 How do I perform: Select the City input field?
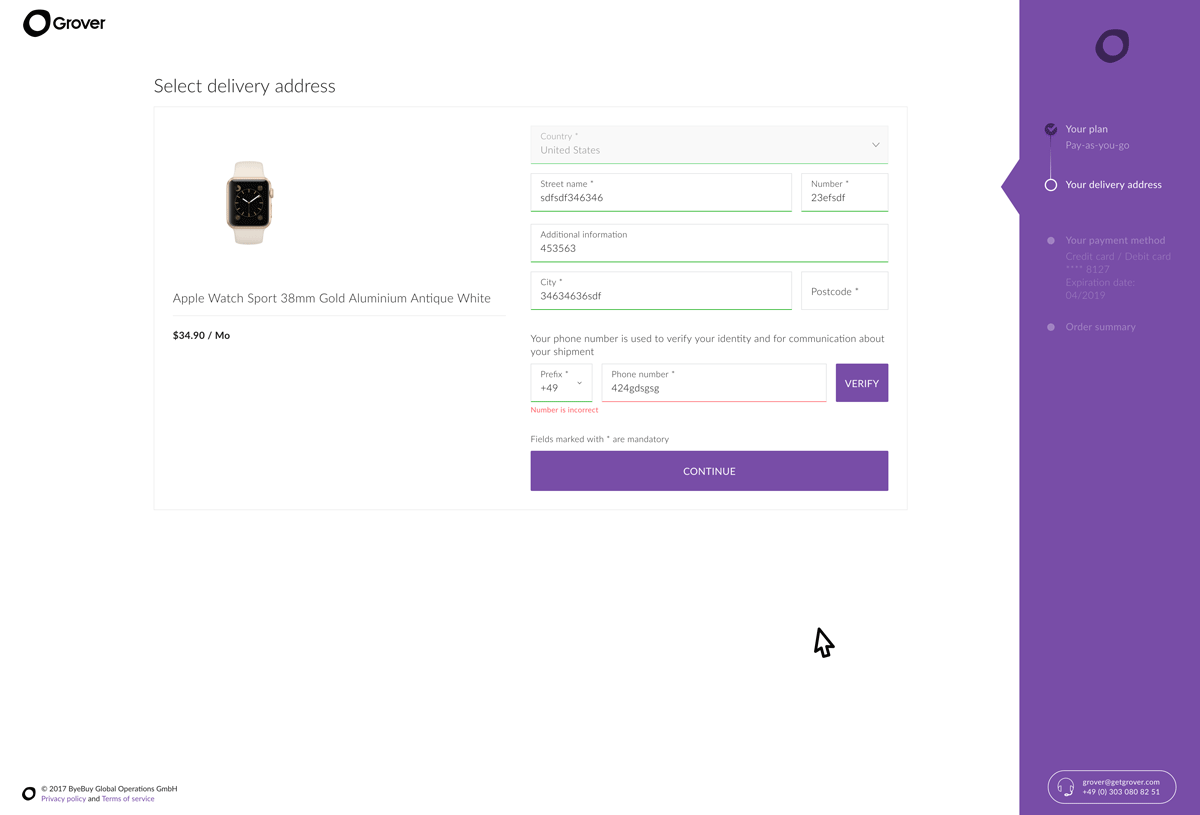tap(661, 290)
